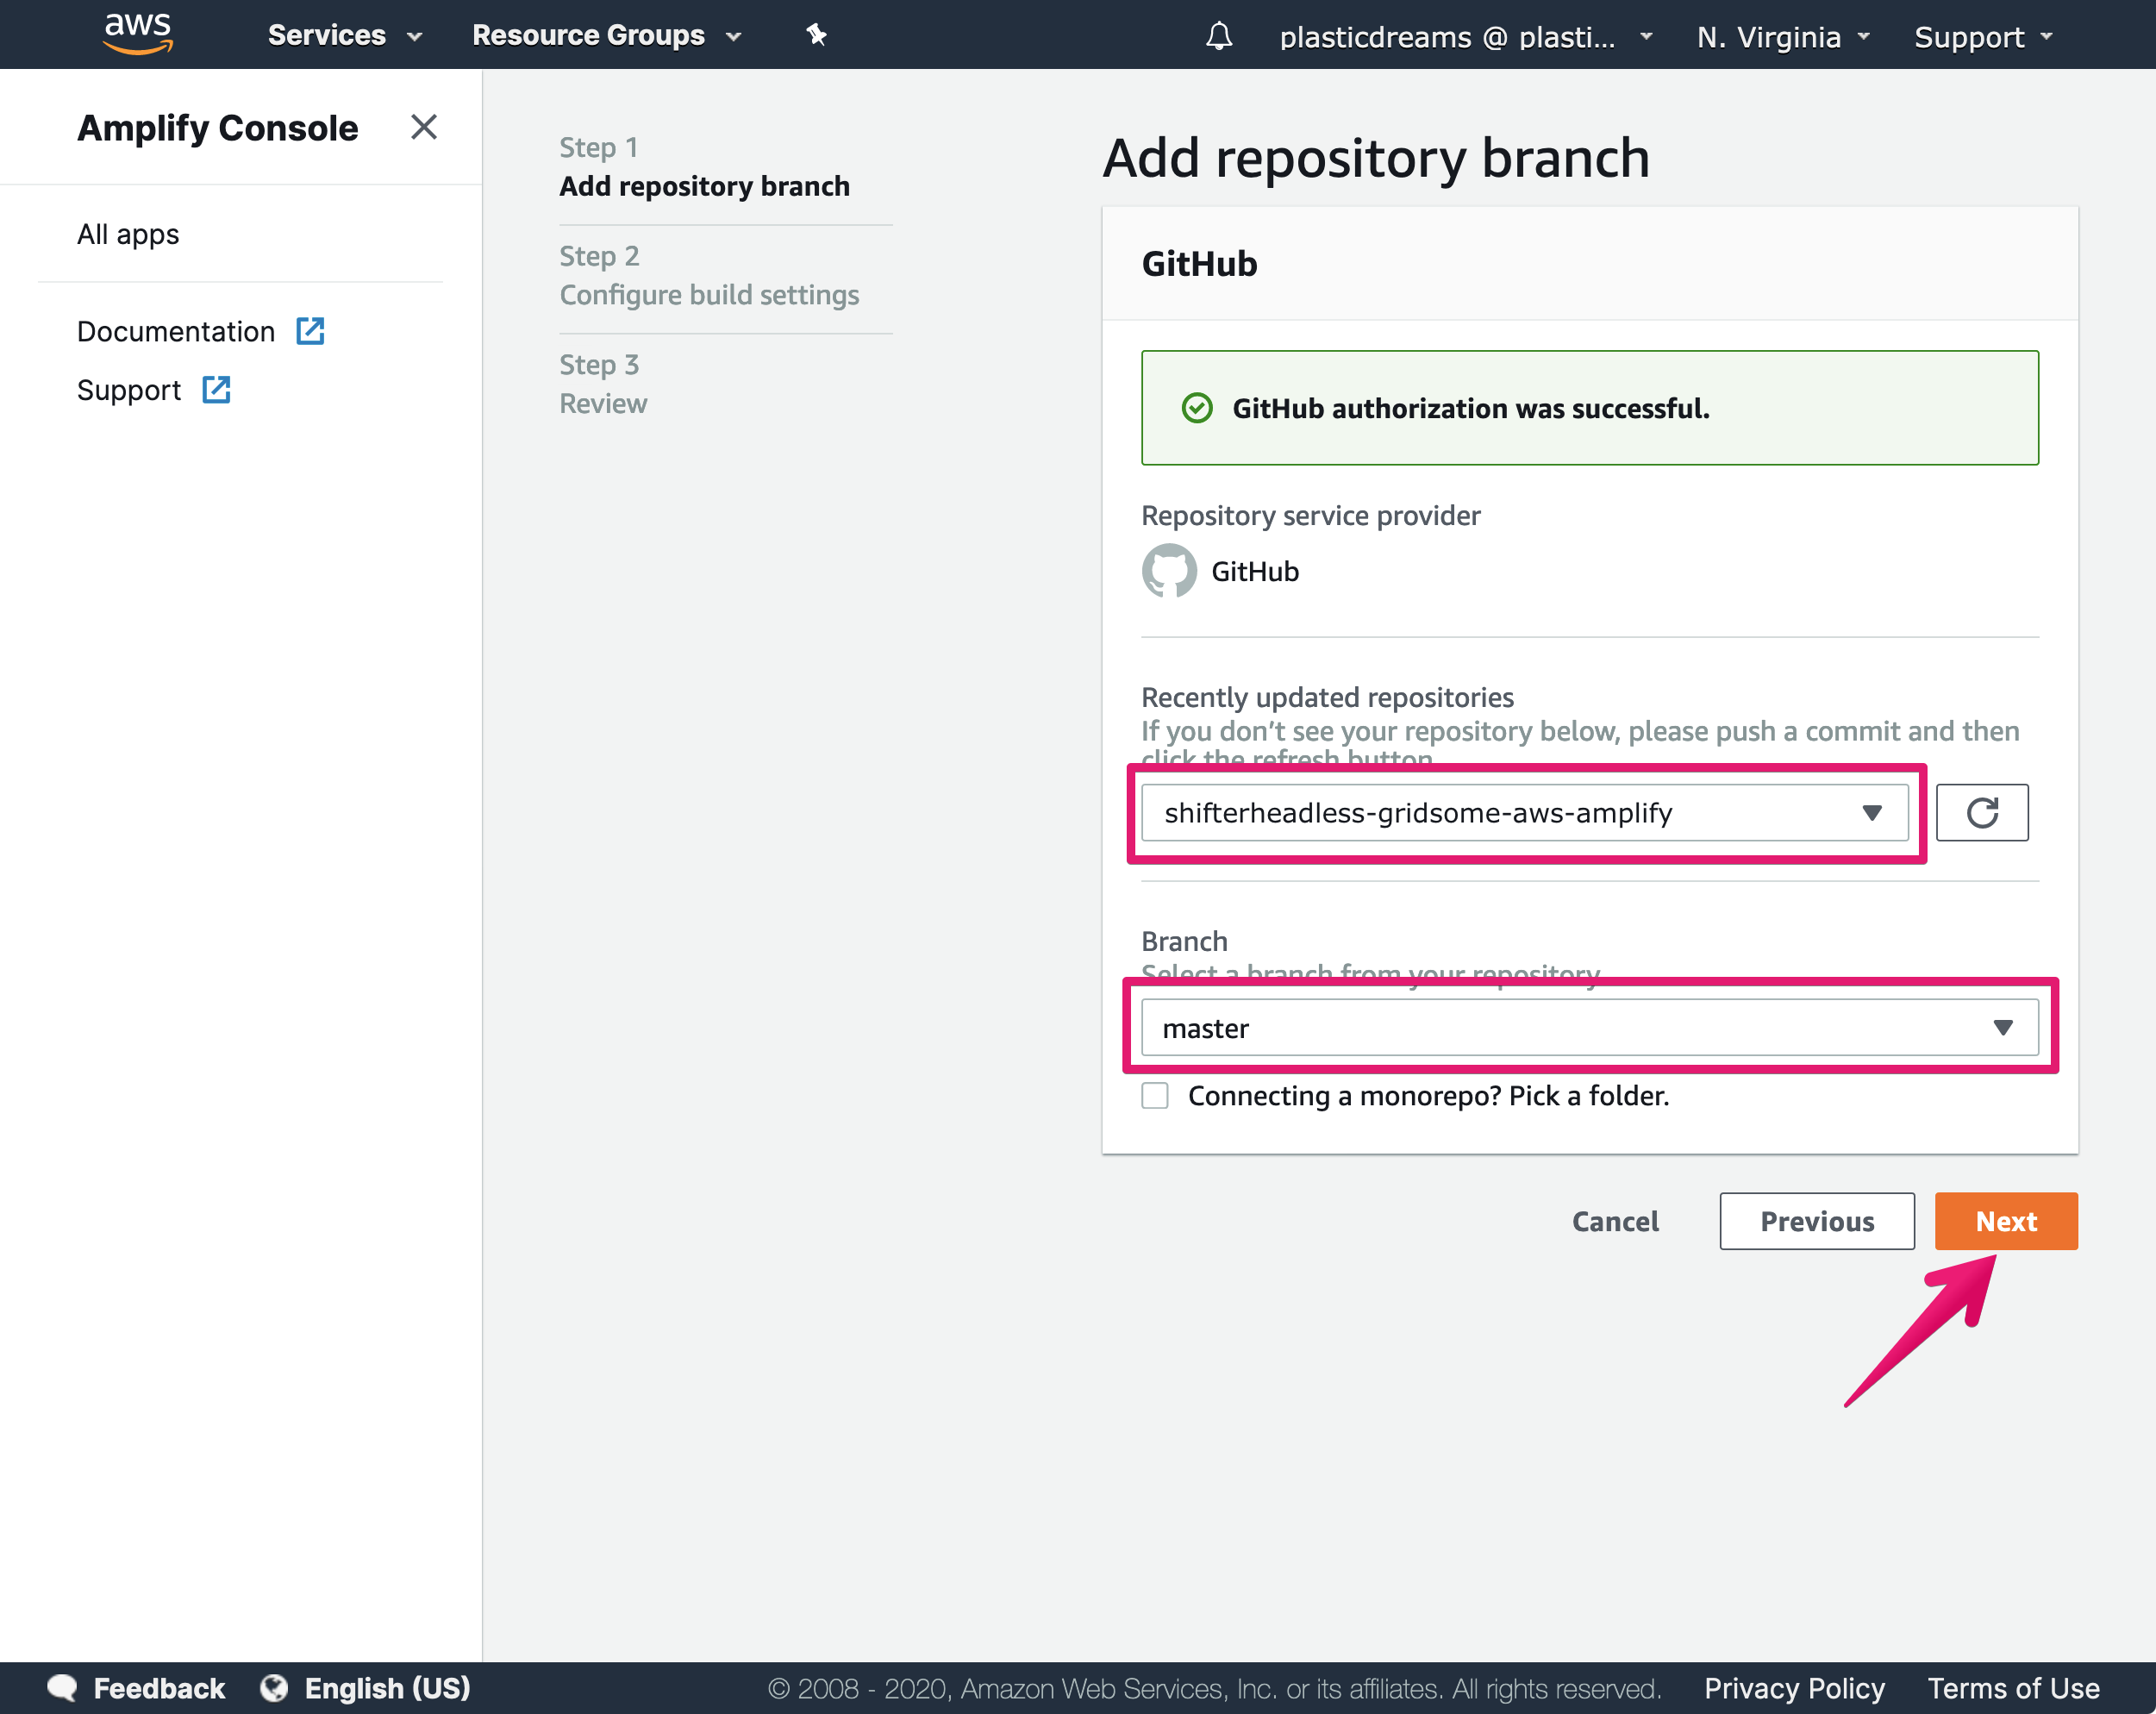Image resolution: width=2156 pixels, height=1714 pixels.
Task: Open the notifications bell
Action: click(1218, 36)
